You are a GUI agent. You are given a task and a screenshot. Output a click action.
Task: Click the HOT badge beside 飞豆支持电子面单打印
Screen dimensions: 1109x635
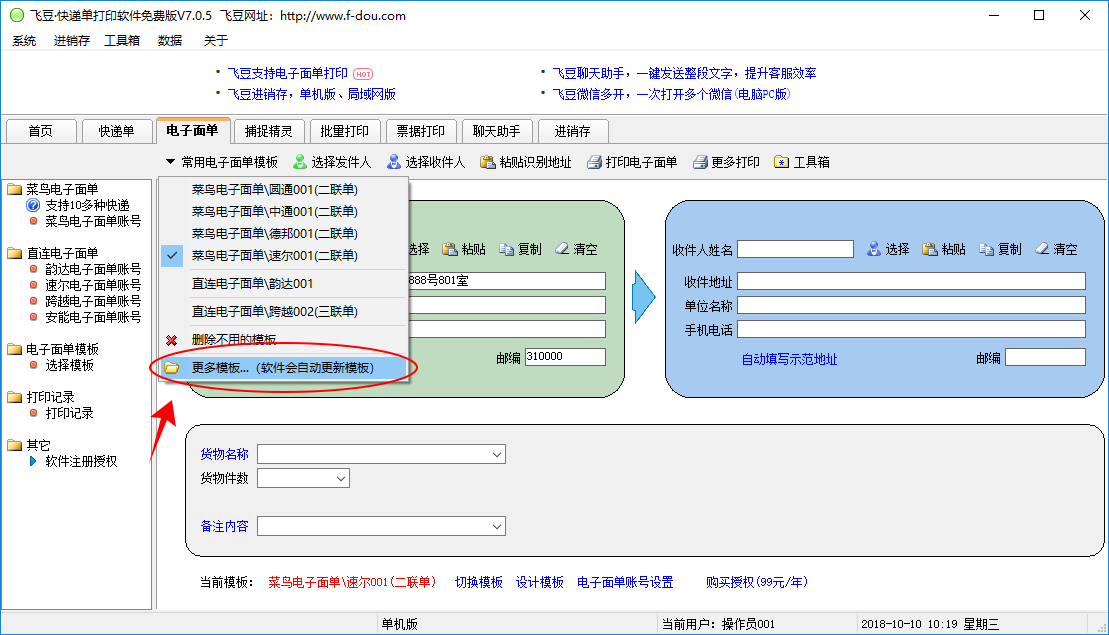click(x=363, y=74)
